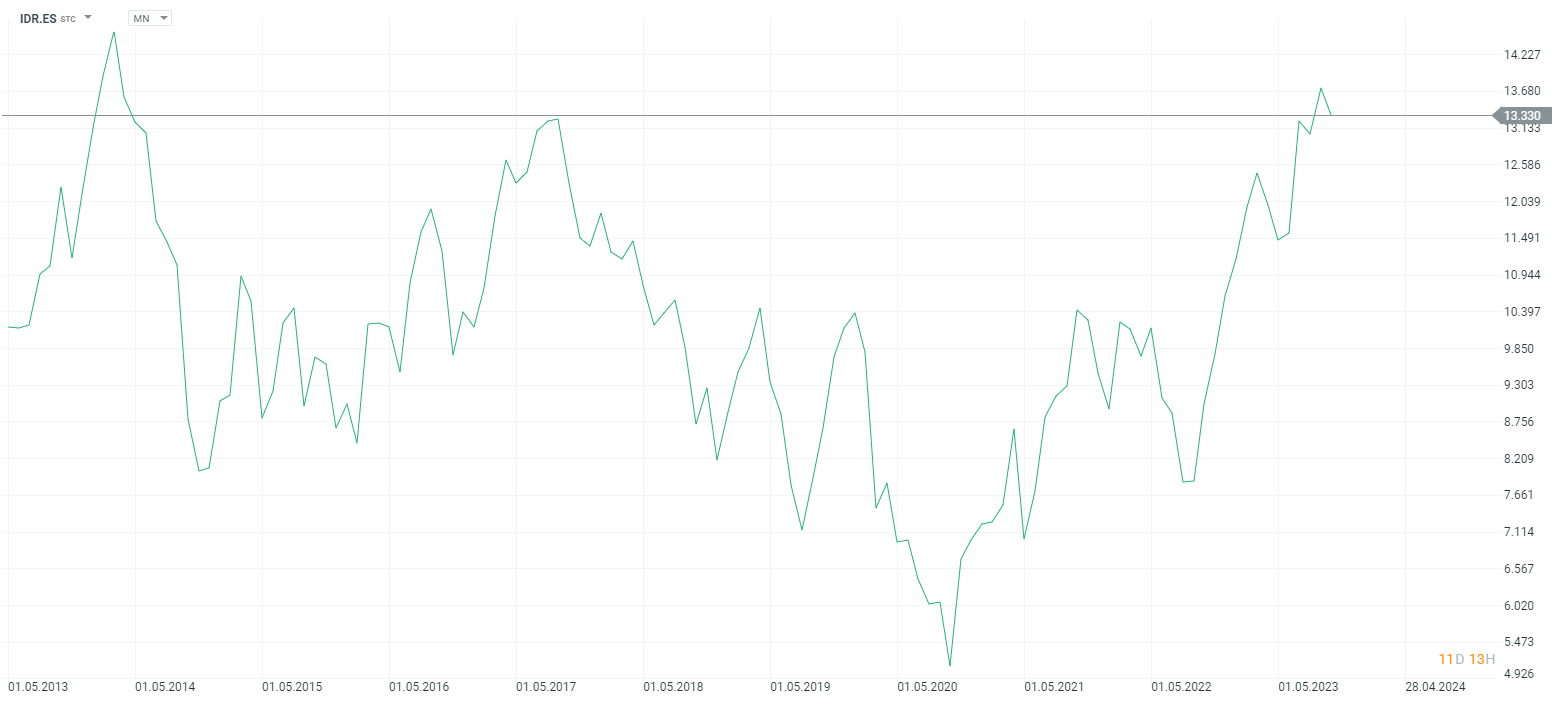Click the 01.05.2022 date axis label
This screenshot has width=1564, height=704.
(1181, 687)
